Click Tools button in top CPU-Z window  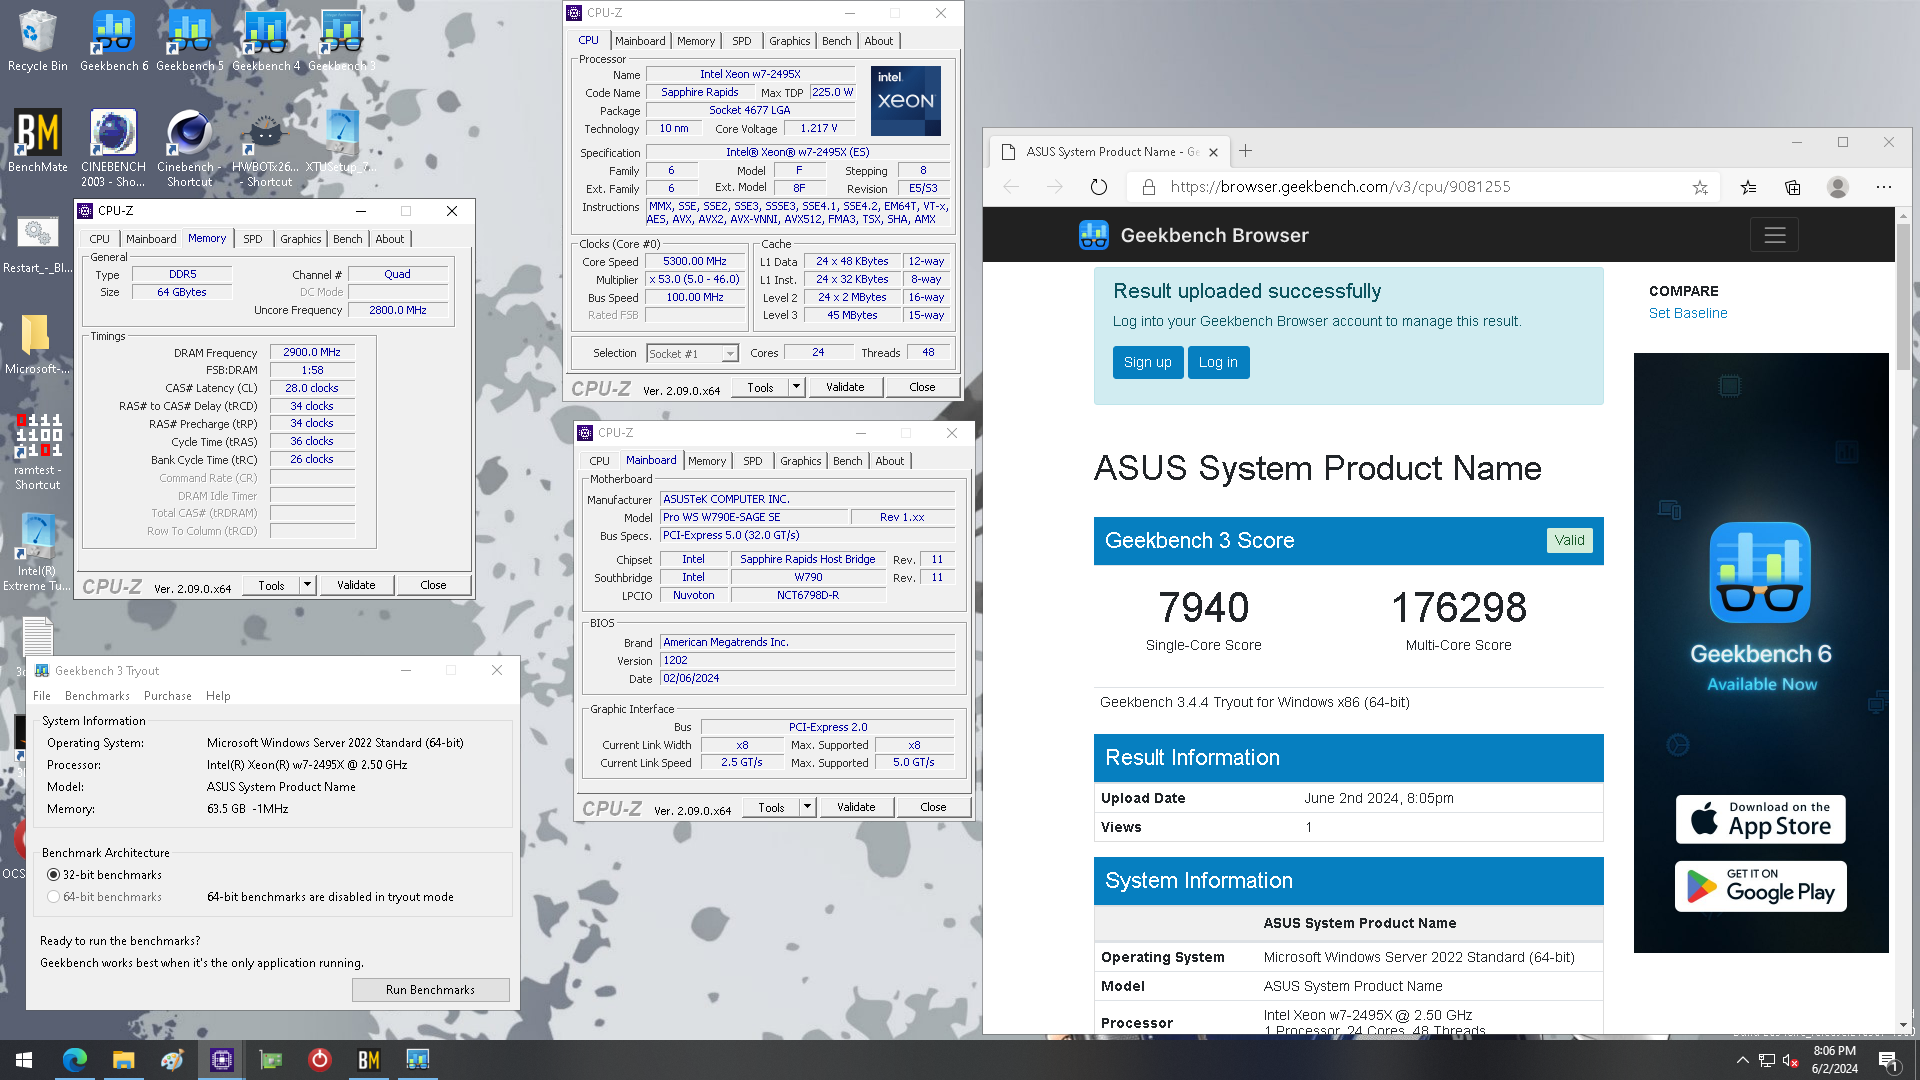[760, 387]
